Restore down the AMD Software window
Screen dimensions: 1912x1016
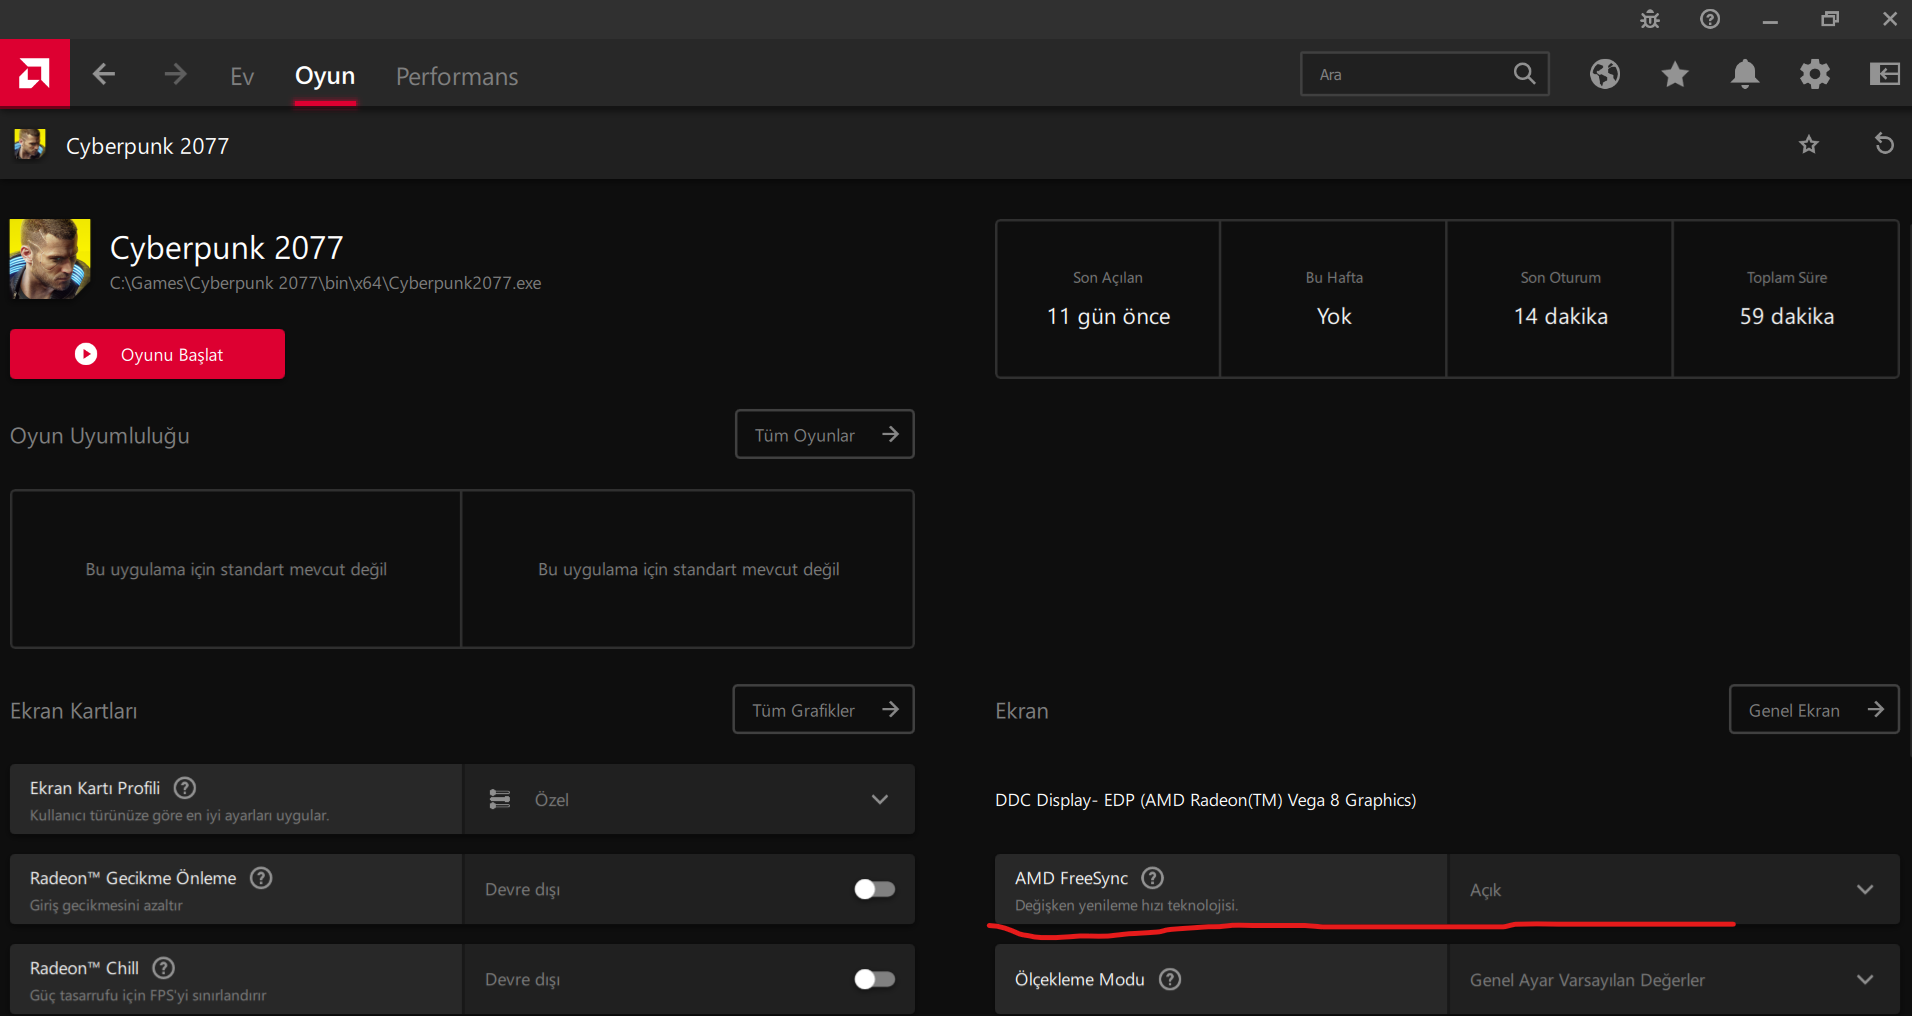1830,19
